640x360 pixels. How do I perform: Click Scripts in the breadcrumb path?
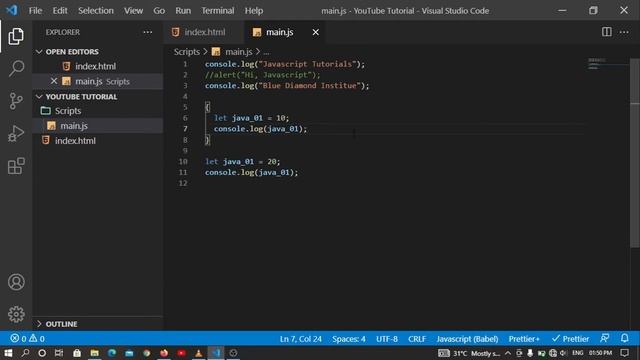(x=187, y=52)
